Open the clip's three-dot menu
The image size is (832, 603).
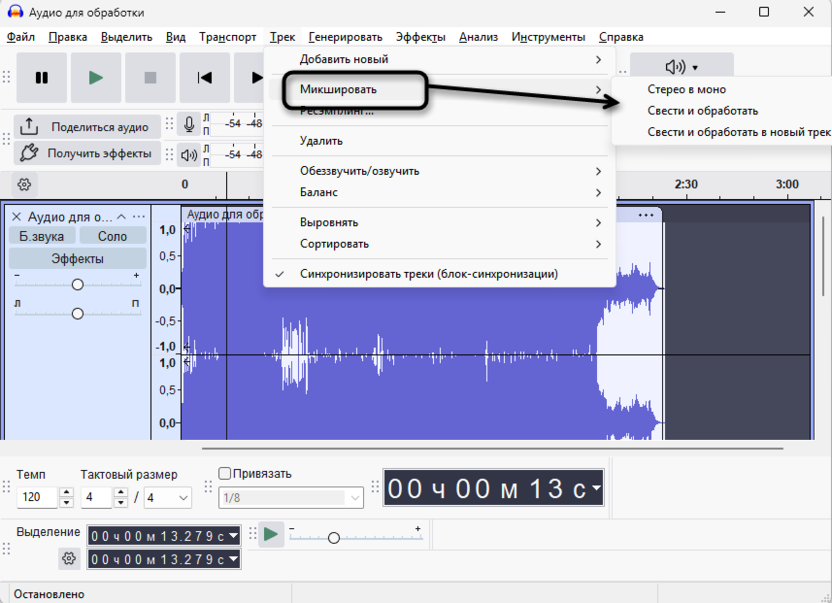pos(646,214)
